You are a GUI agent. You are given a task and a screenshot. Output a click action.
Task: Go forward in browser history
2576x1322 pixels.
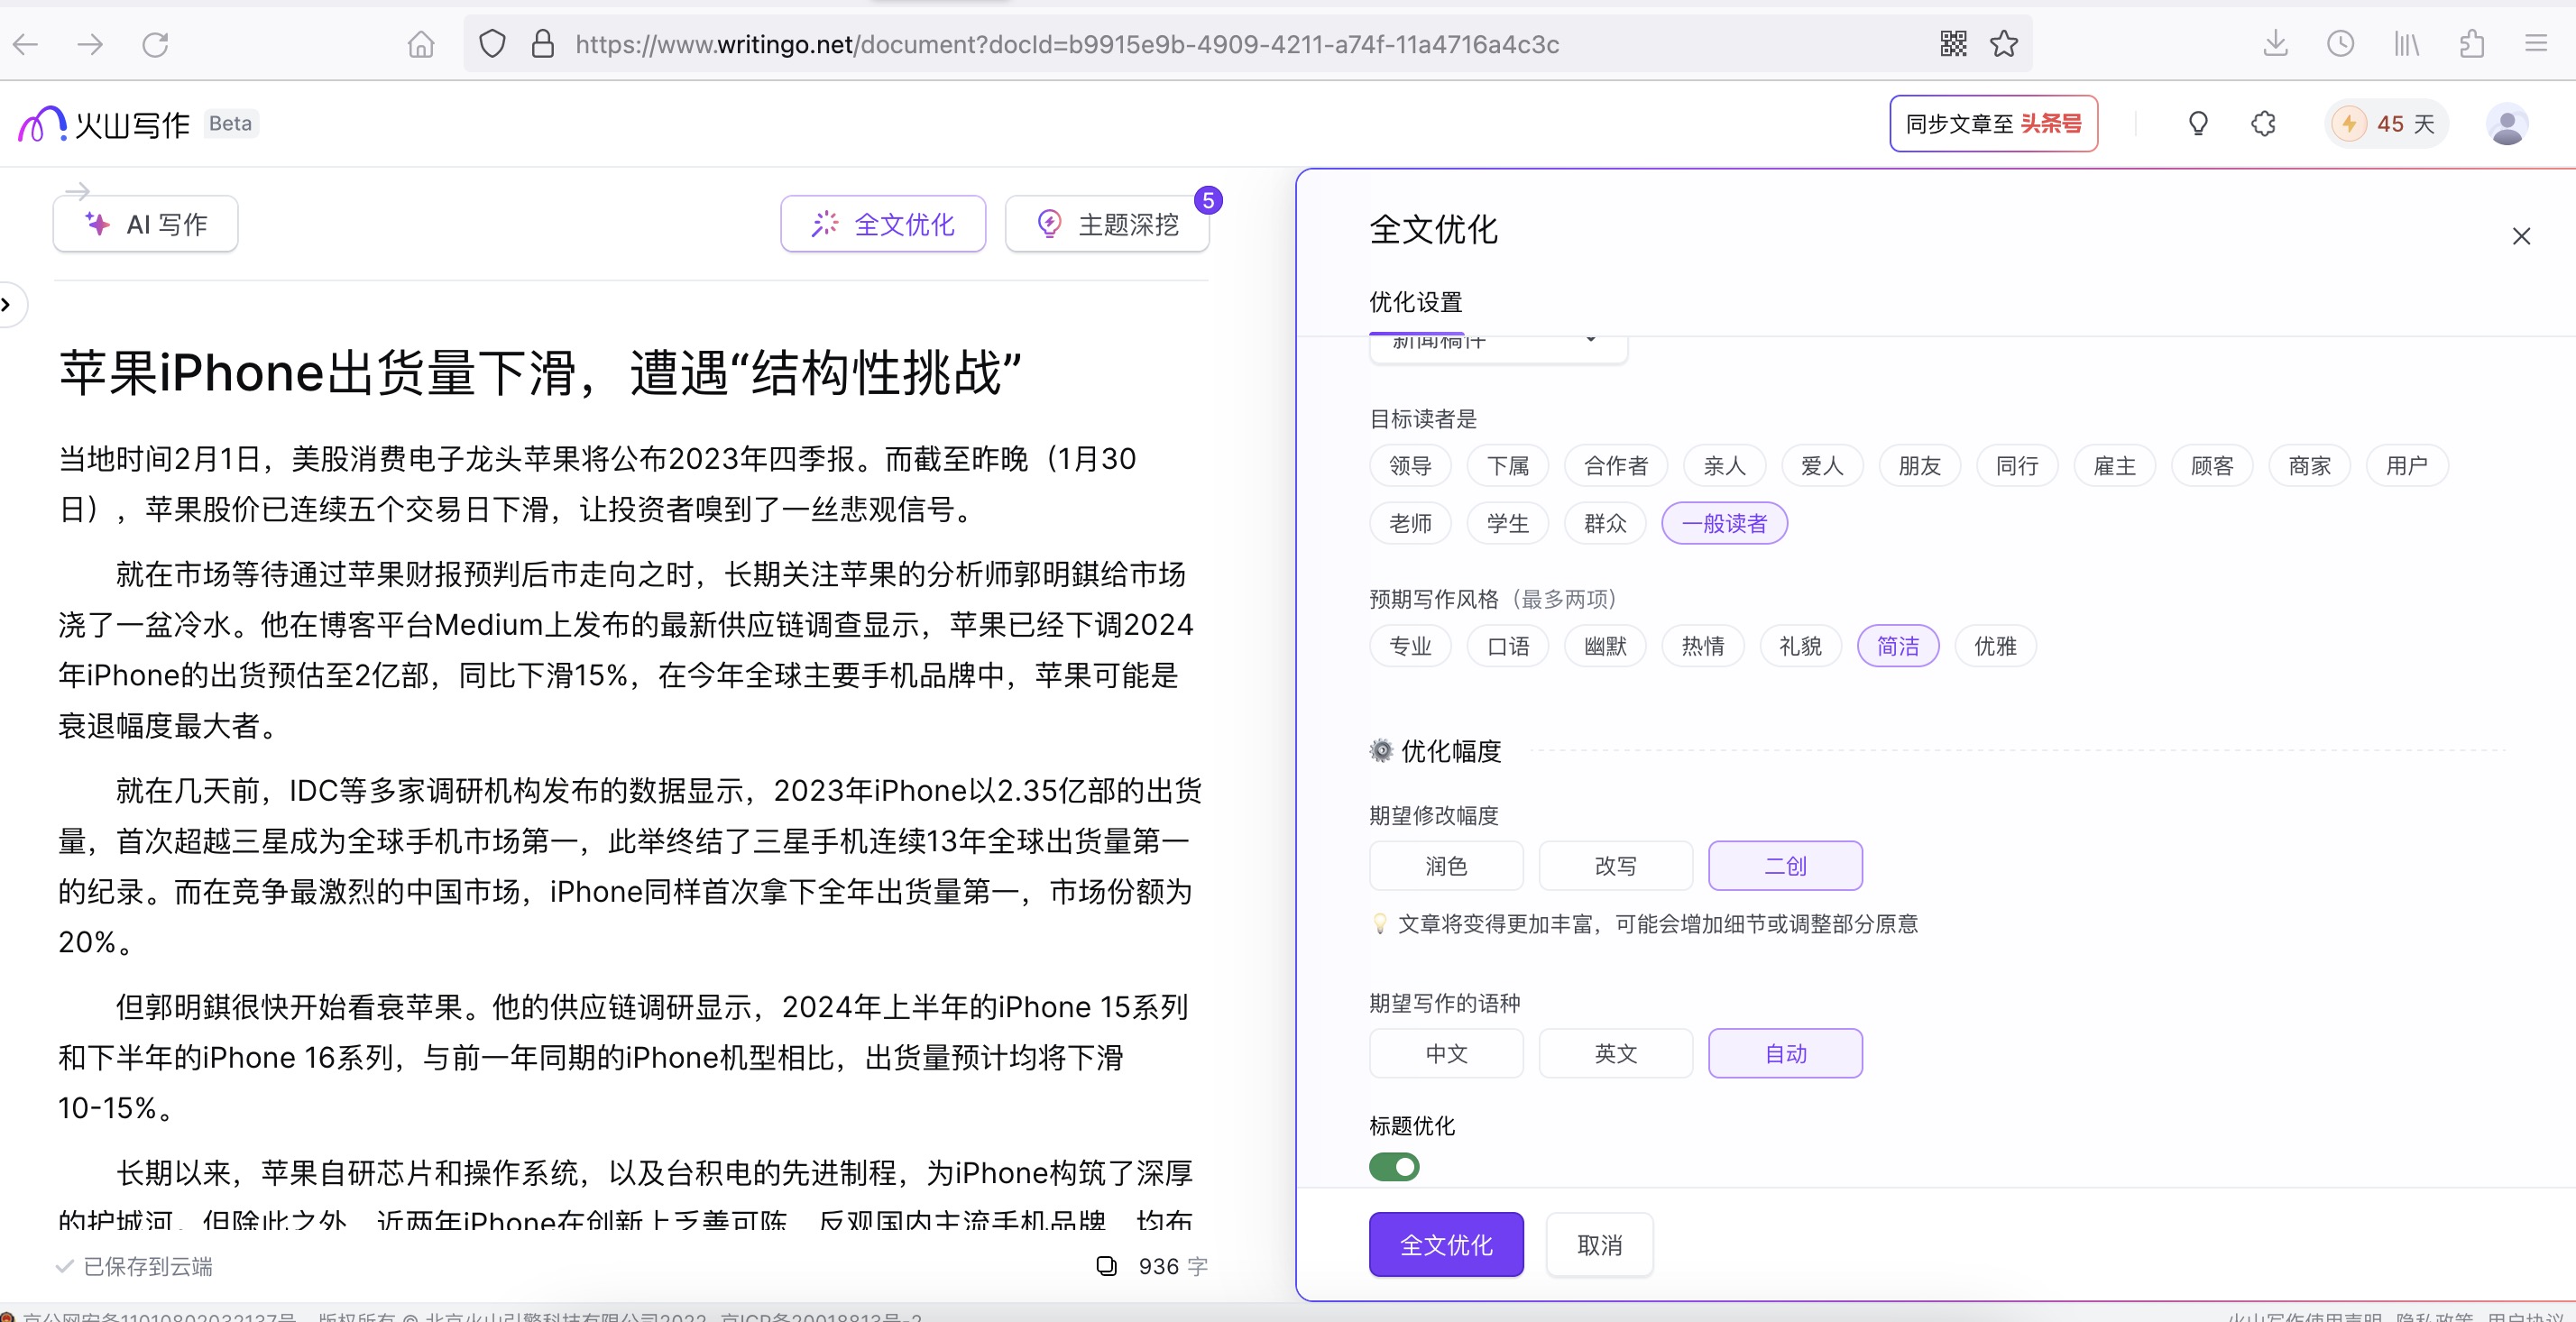tap(90, 44)
